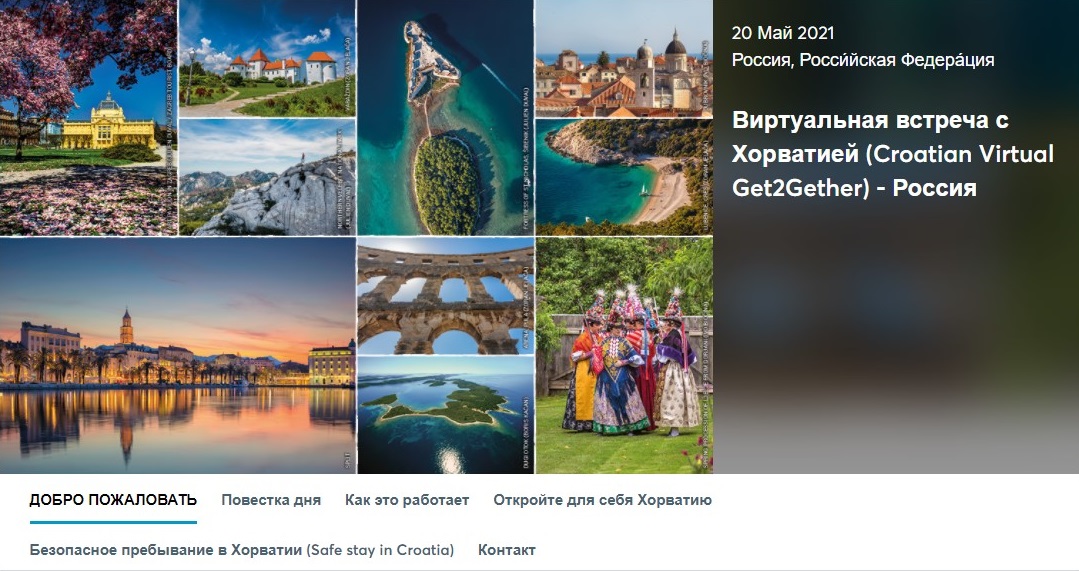The width and height of the screenshot is (1079, 571).
Task: Select the Откройте для себя Хорватию tab
Action: click(602, 500)
